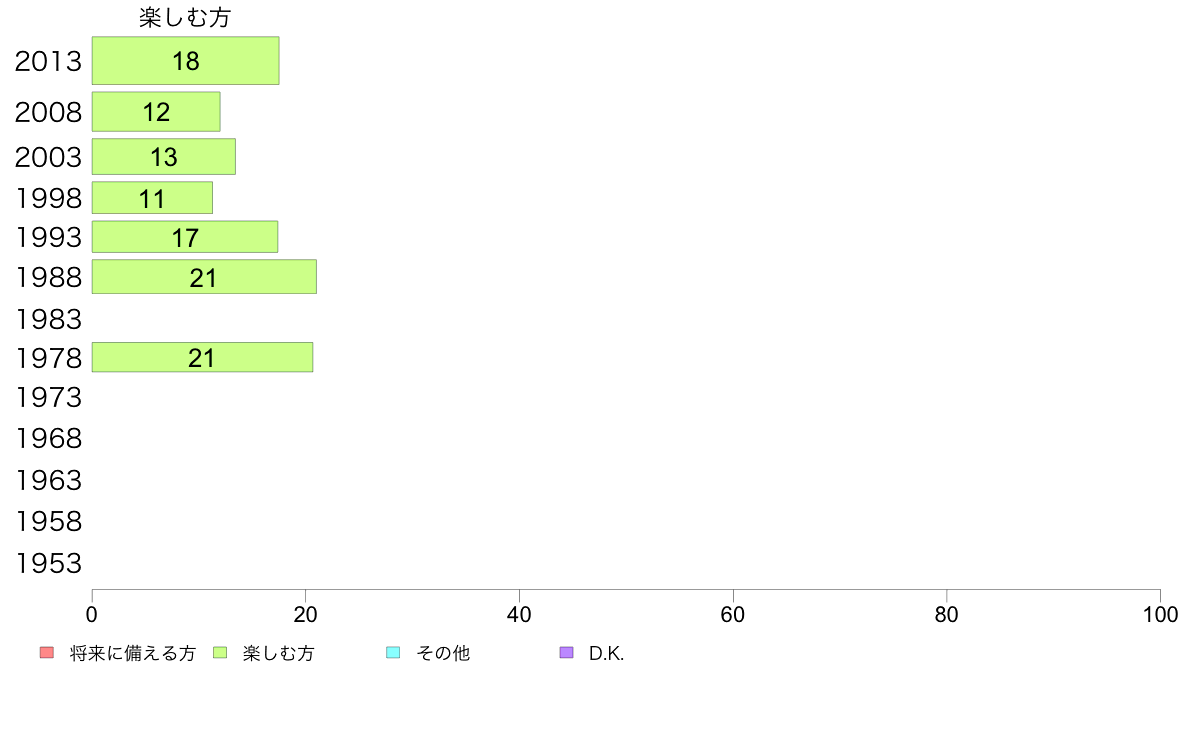1188x736 pixels.
Task: Click the 40 tick on x-axis
Action: (519, 615)
